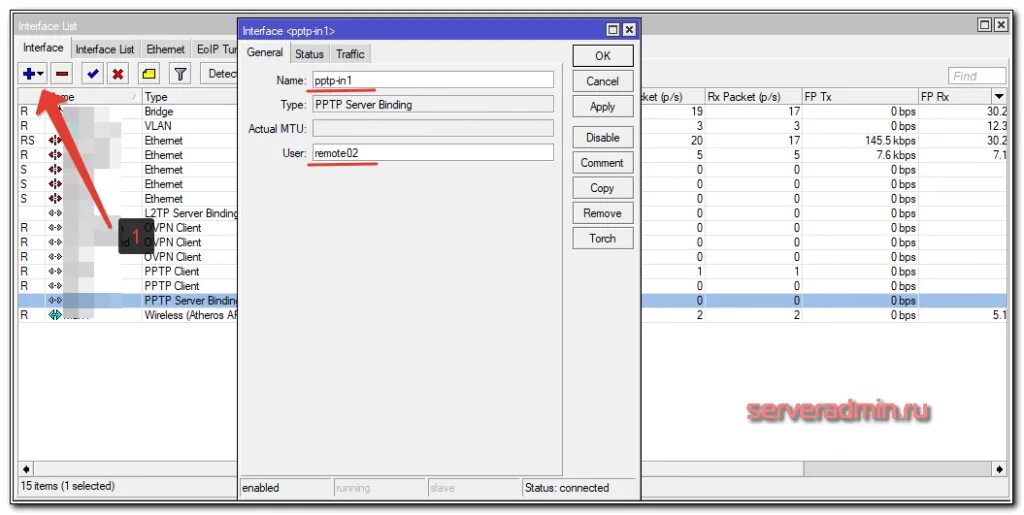Click the Type field showing PPTP Server Binding

coord(433,104)
